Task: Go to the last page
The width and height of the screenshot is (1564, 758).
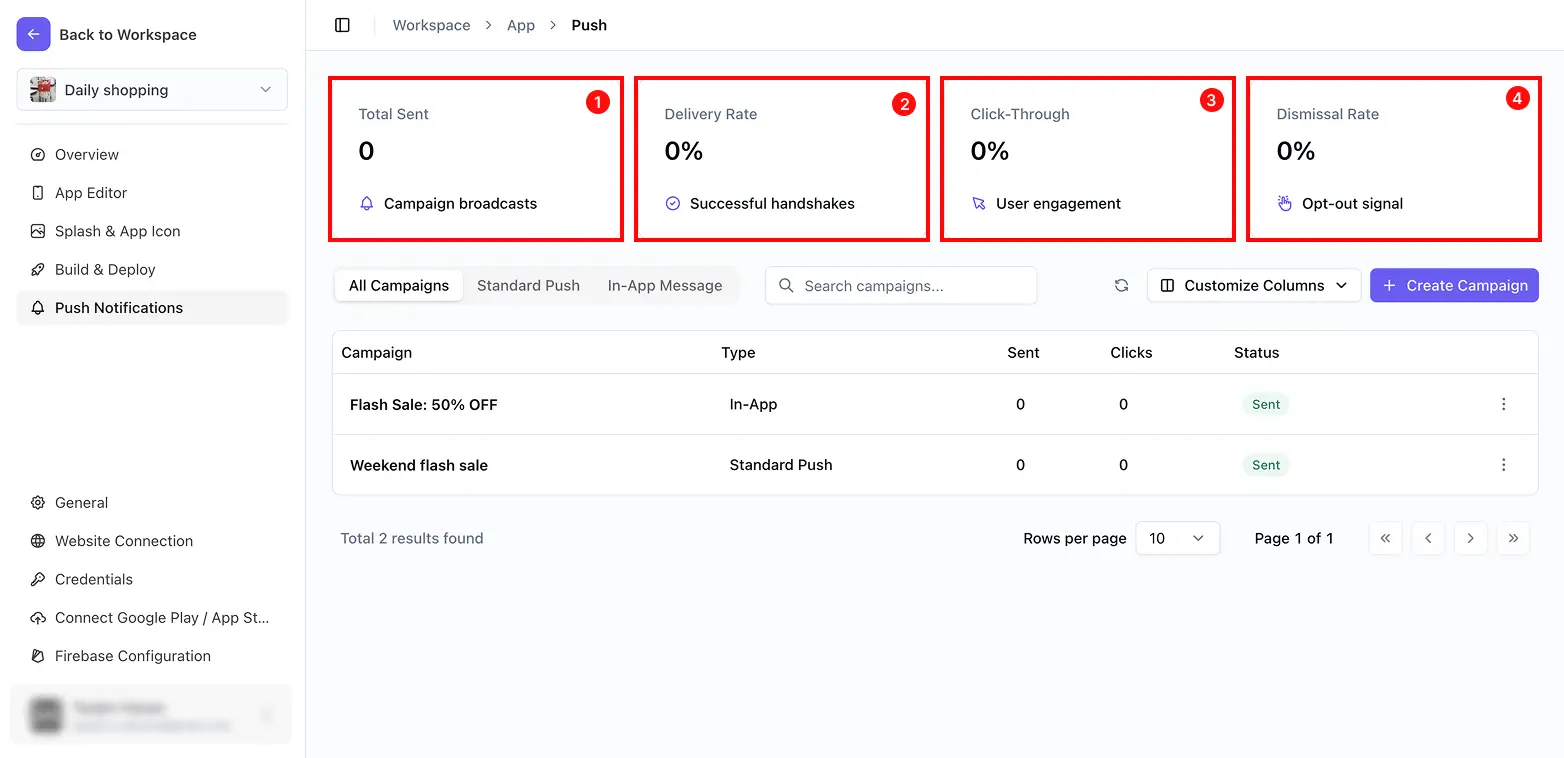Action: click(1513, 538)
